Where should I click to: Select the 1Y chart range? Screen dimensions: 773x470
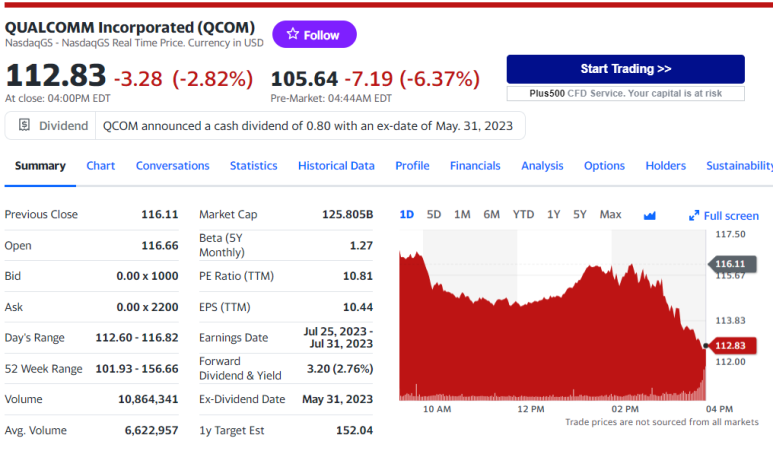point(554,215)
